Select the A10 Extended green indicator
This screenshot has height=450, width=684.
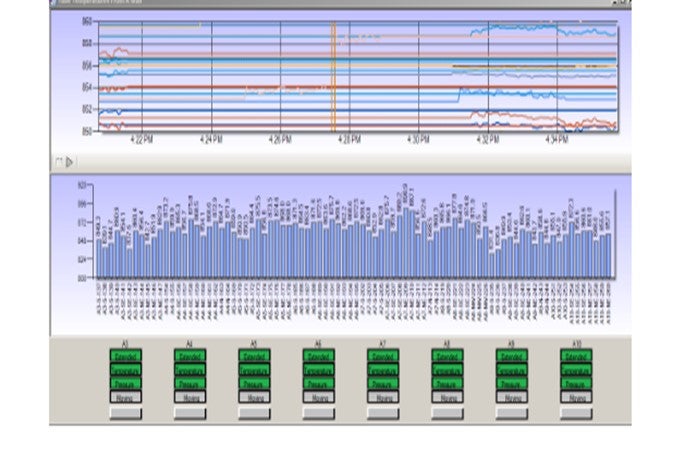pos(577,356)
